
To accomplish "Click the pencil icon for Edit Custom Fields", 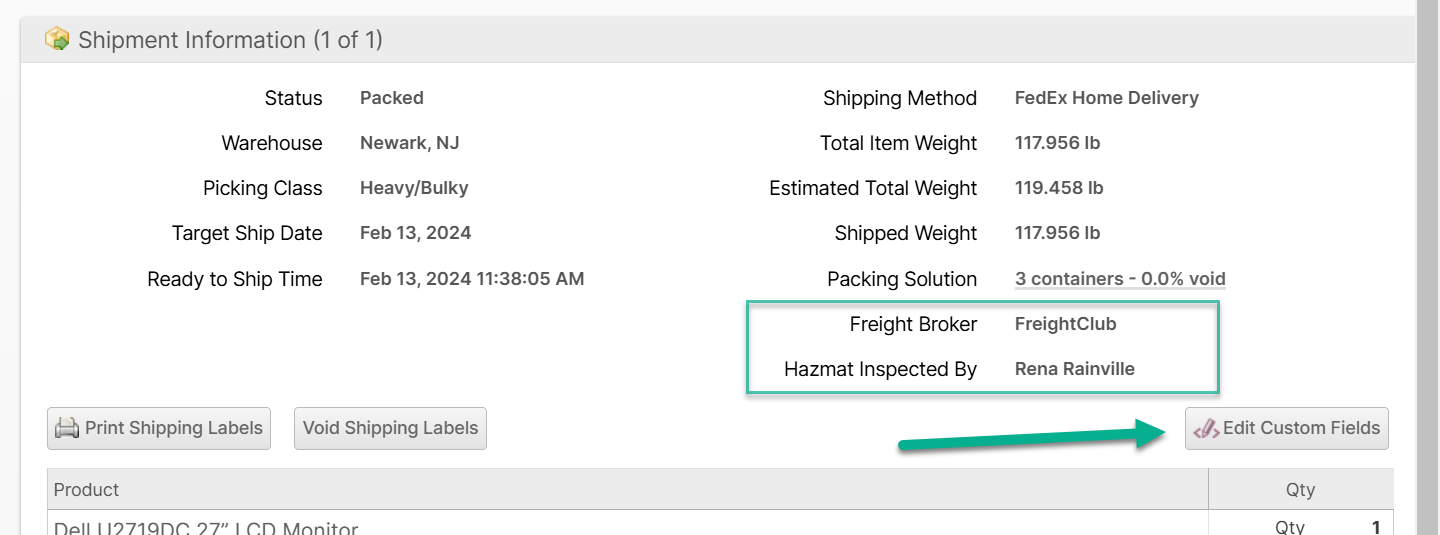I will pyautogui.click(x=1206, y=428).
